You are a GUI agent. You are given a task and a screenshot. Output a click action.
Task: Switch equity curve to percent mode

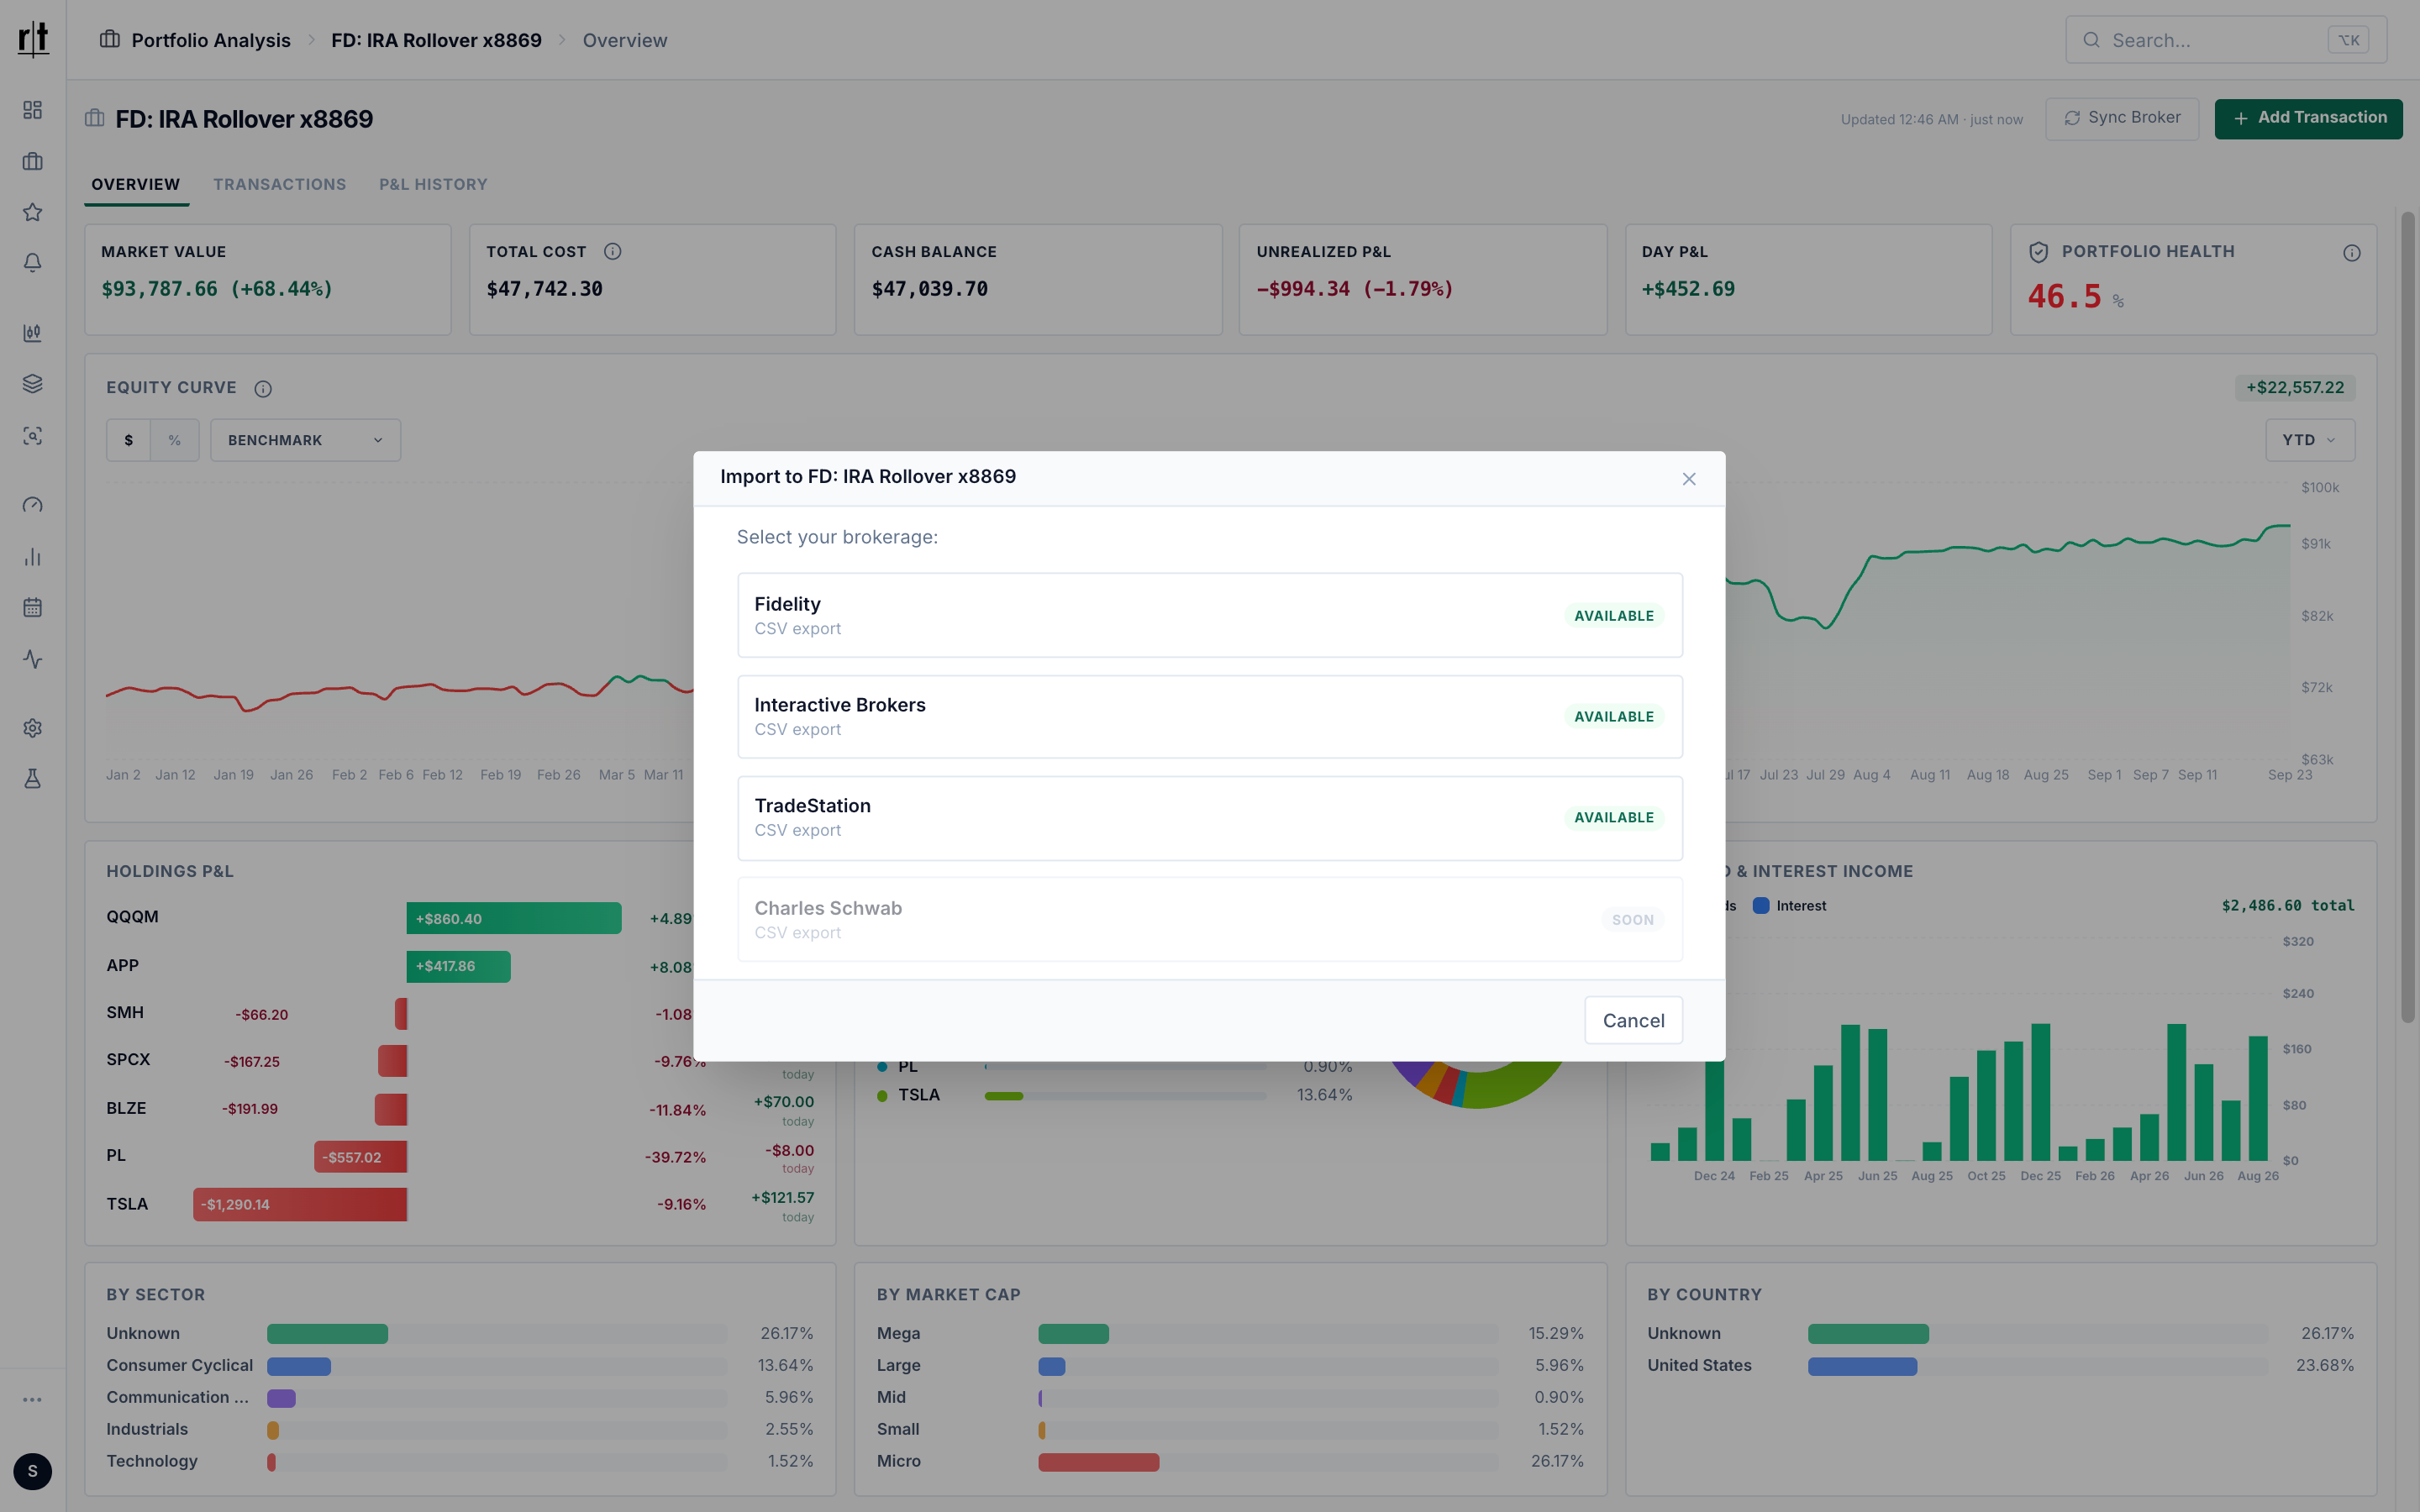click(x=175, y=440)
